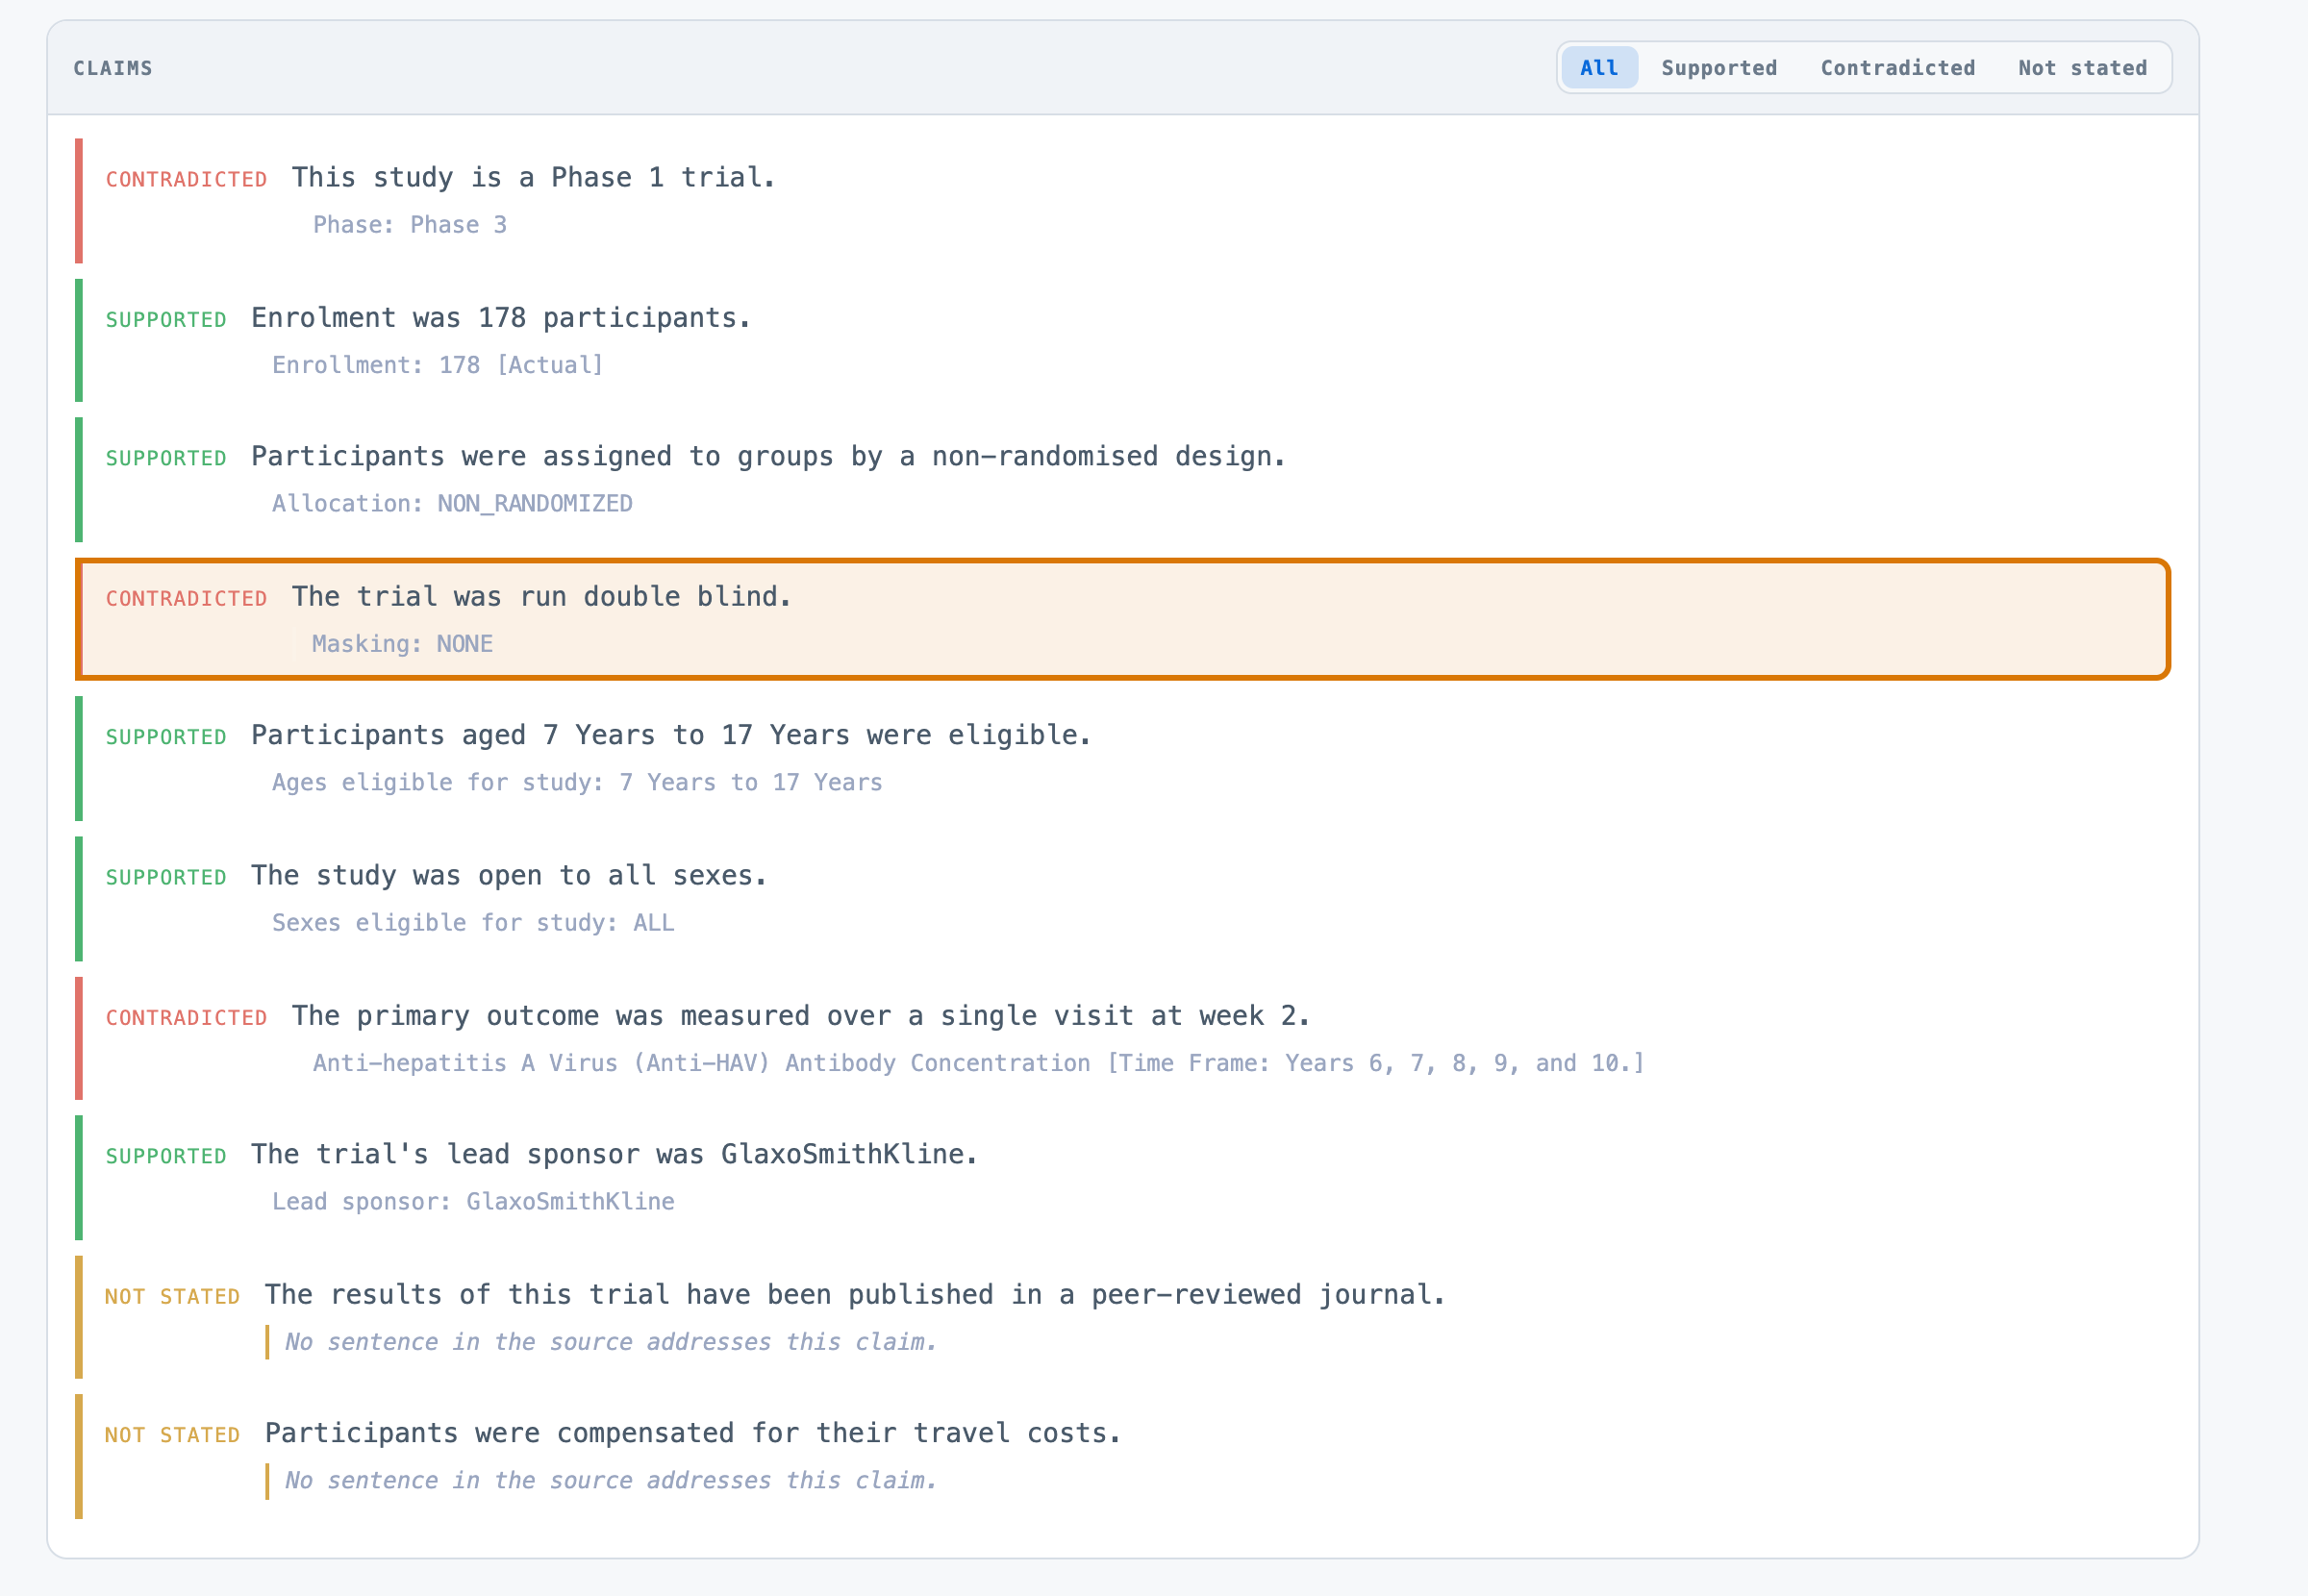Click the 'Phase: Phase 3' evidence line
Viewport: 2308px width, 1596px height.
point(410,225)
